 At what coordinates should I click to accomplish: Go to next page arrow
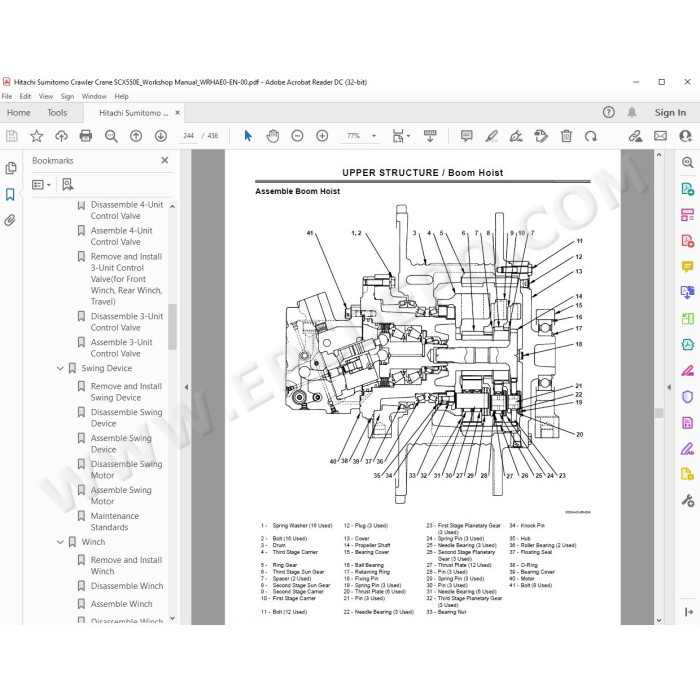(x=161, y=136)
